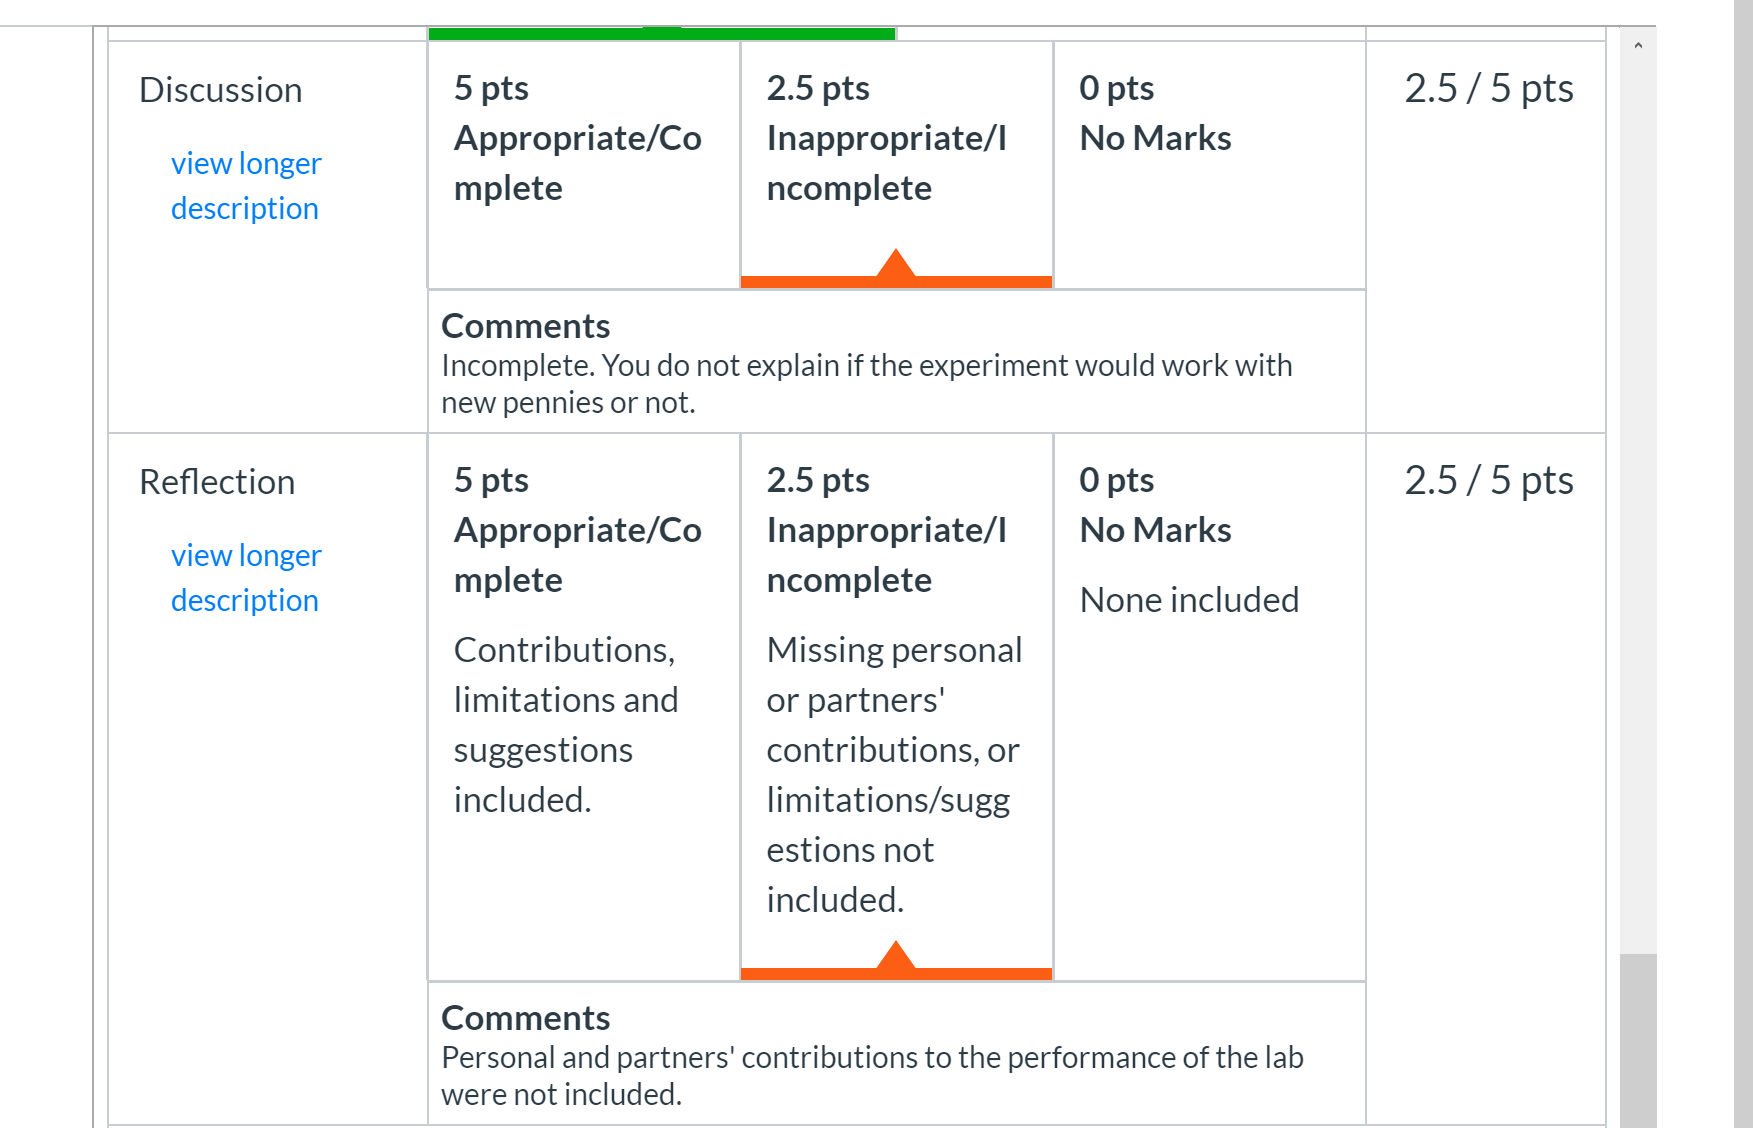Click the scrollbar track above the thumb
The height and width of the screenshot is (1128, 1753).
pyautogui.click(x=1638, y=500)
